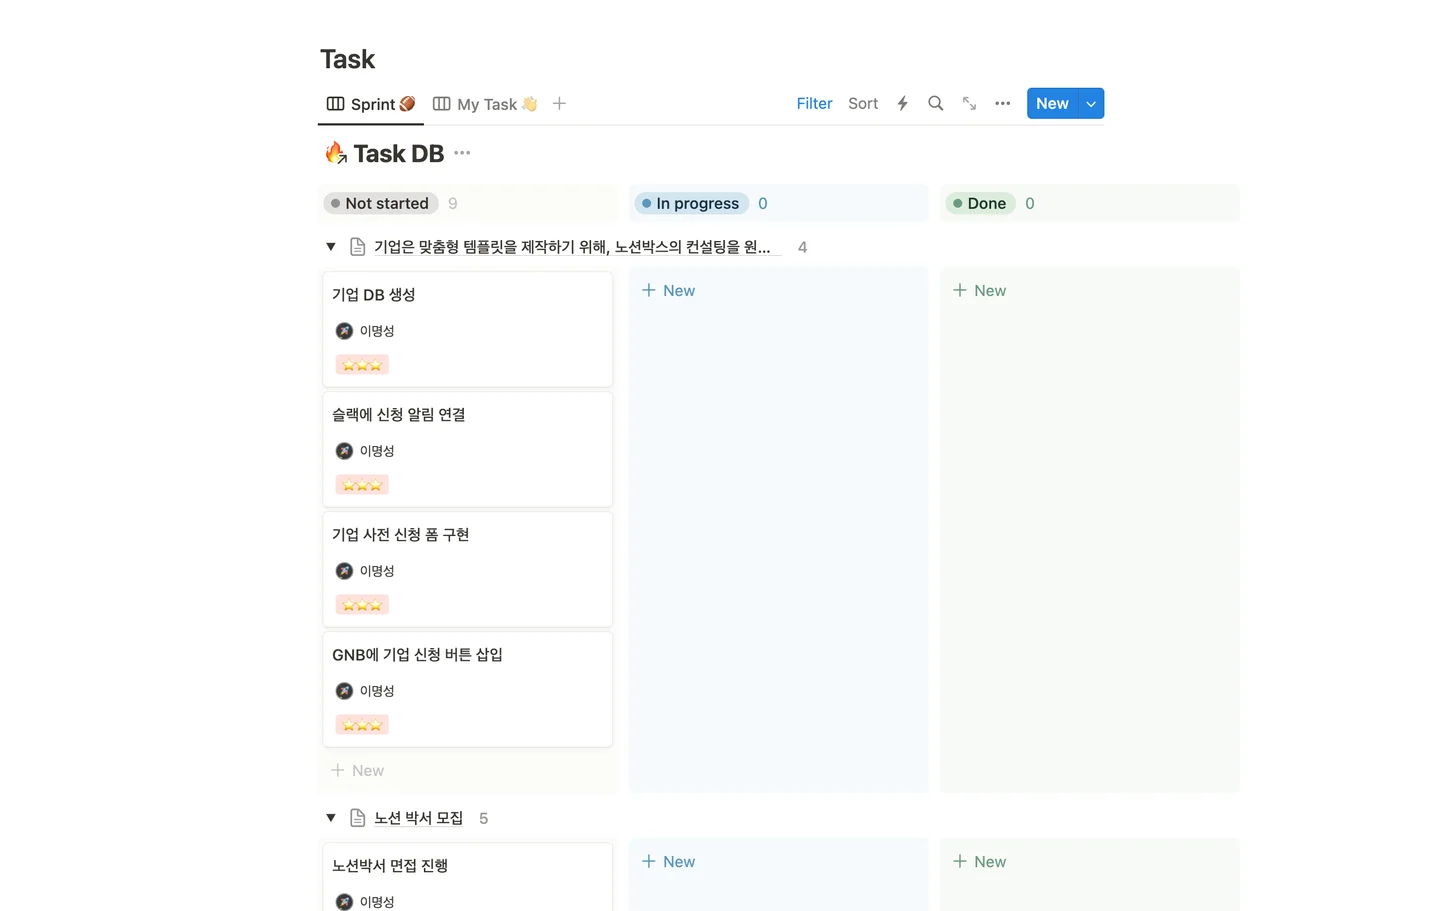Click the Not started count 9
1430x911 pixels.
coord(453,203)
